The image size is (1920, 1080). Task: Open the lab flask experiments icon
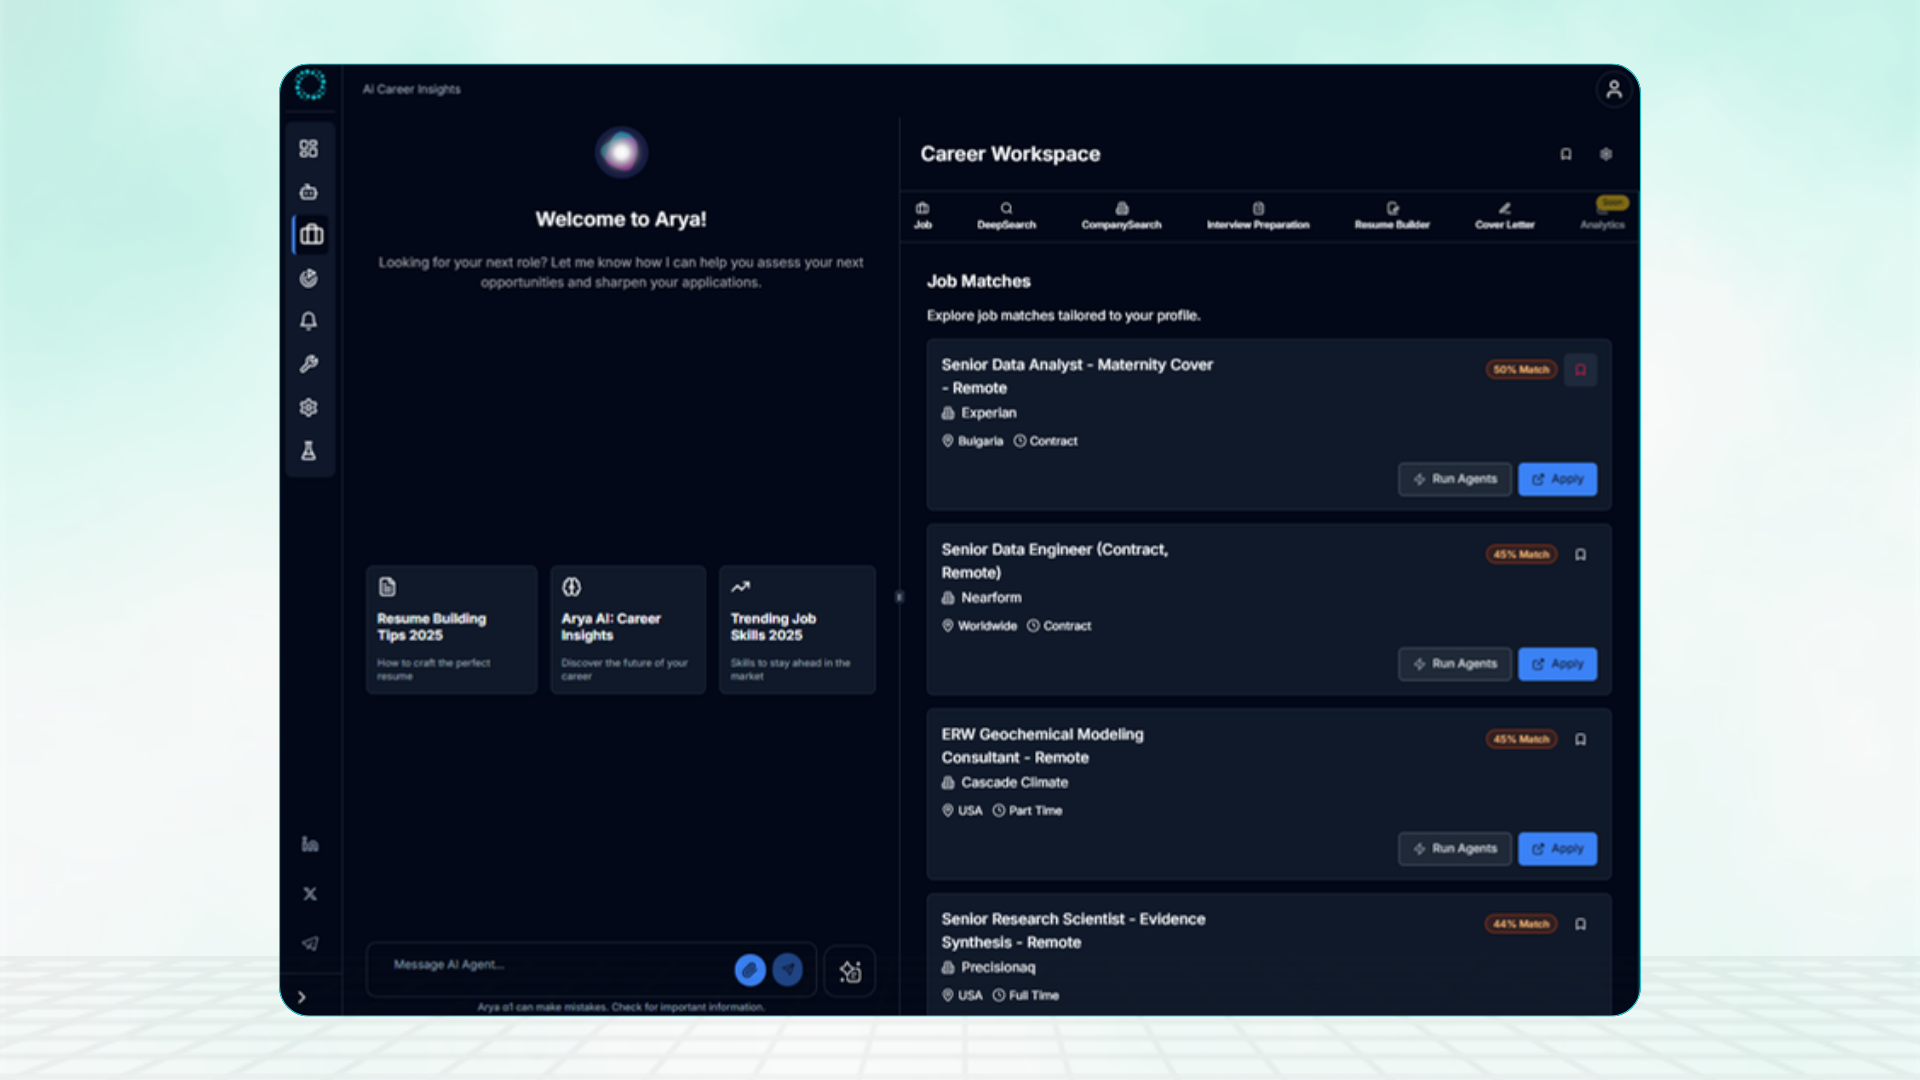(x=309, y=450)
